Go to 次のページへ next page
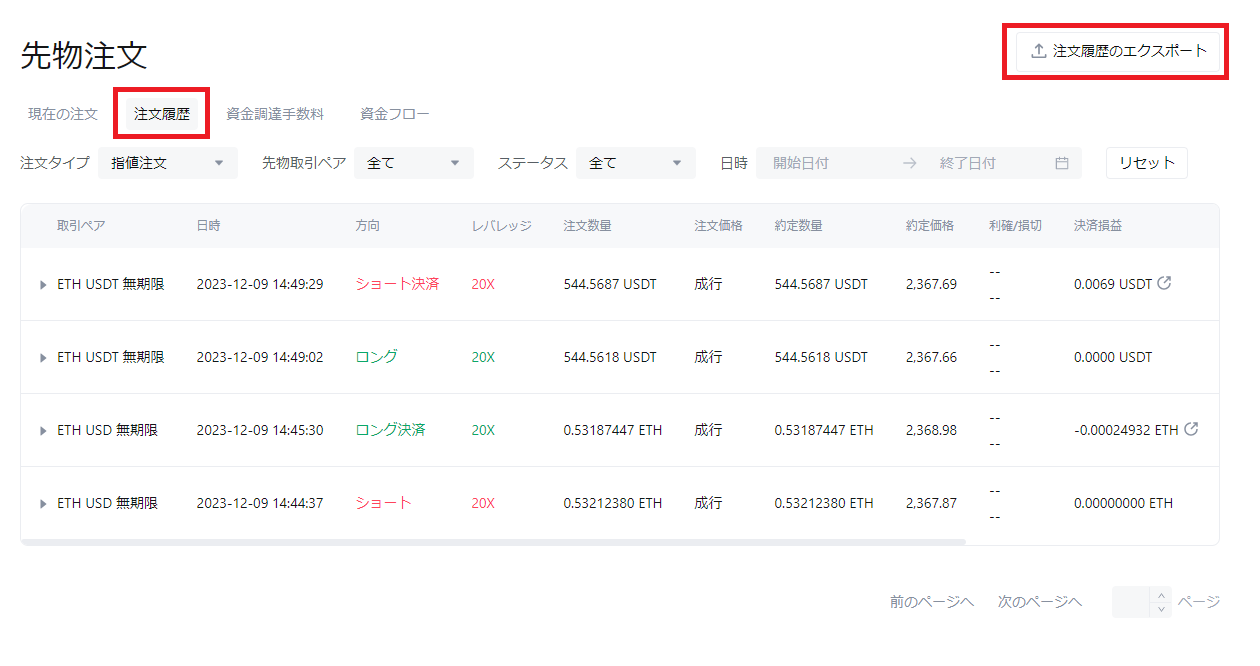Viewport: 1260px width, 666px height. coord(1040,602)
